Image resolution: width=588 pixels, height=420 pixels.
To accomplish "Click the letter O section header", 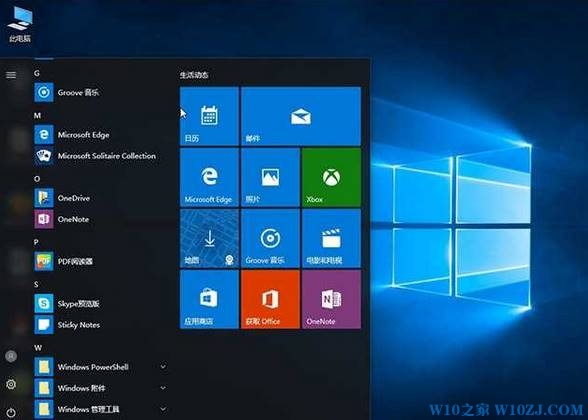I will coord(37,179).
